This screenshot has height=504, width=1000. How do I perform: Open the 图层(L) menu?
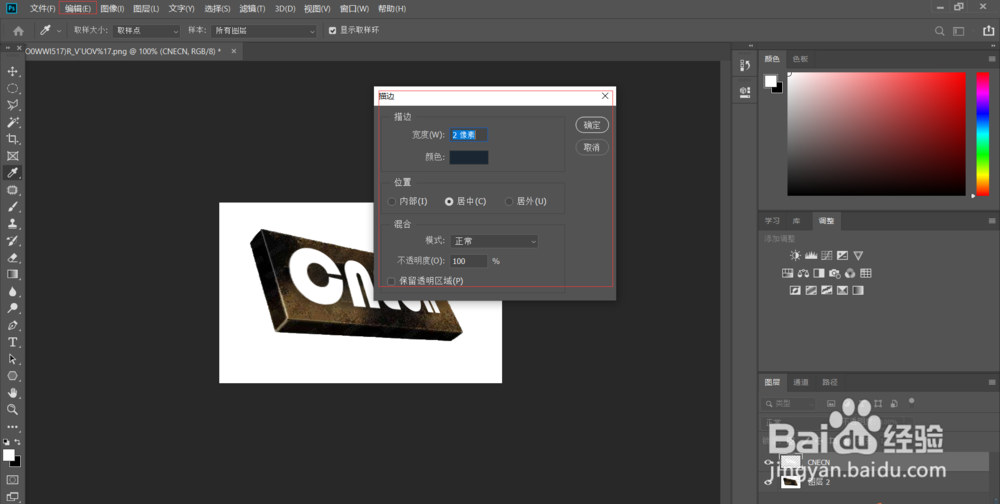point(146,9)
